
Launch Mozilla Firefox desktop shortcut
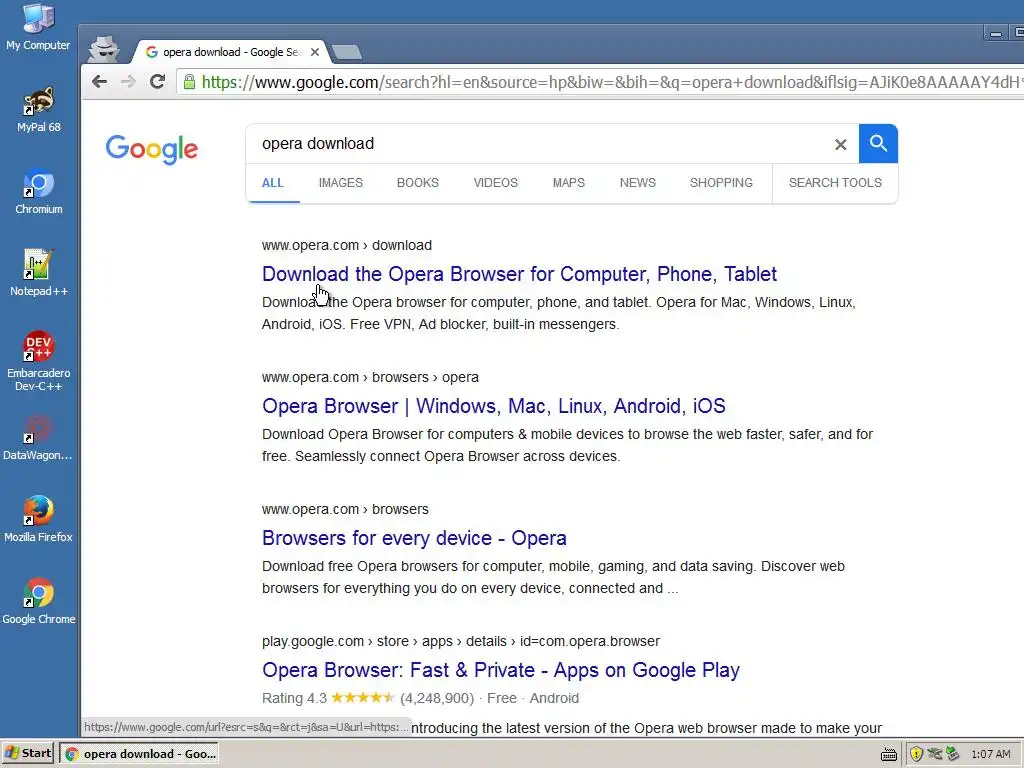[38, 519]
